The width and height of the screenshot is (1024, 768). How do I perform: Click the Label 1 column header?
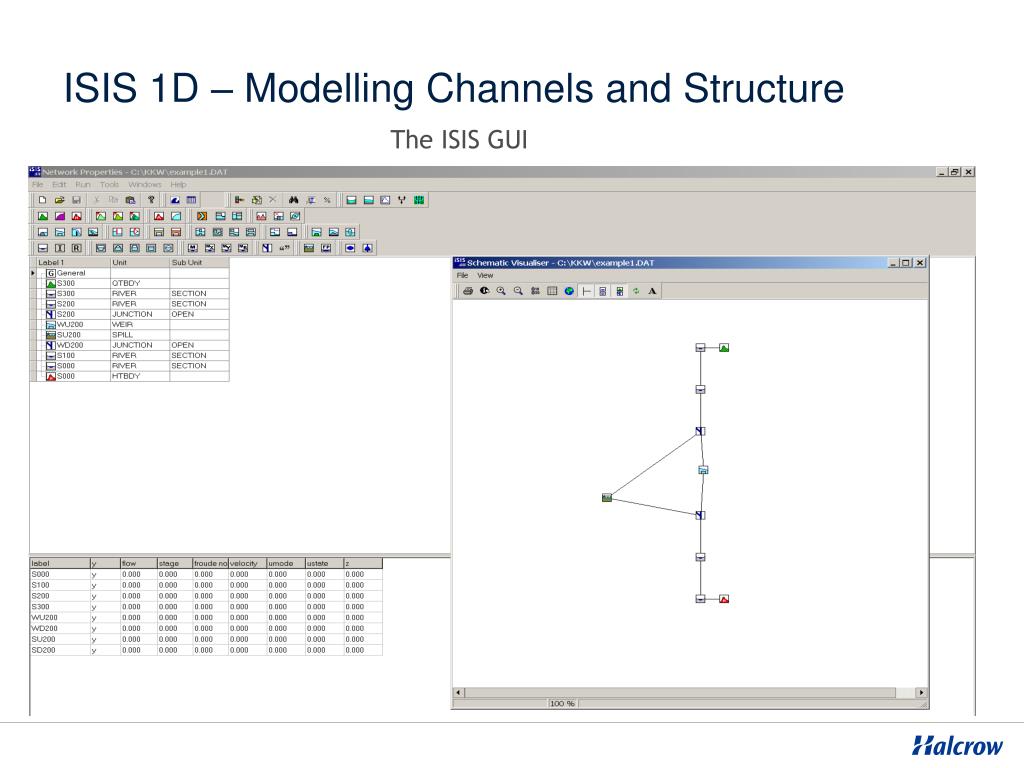click(x=73, y=263)
